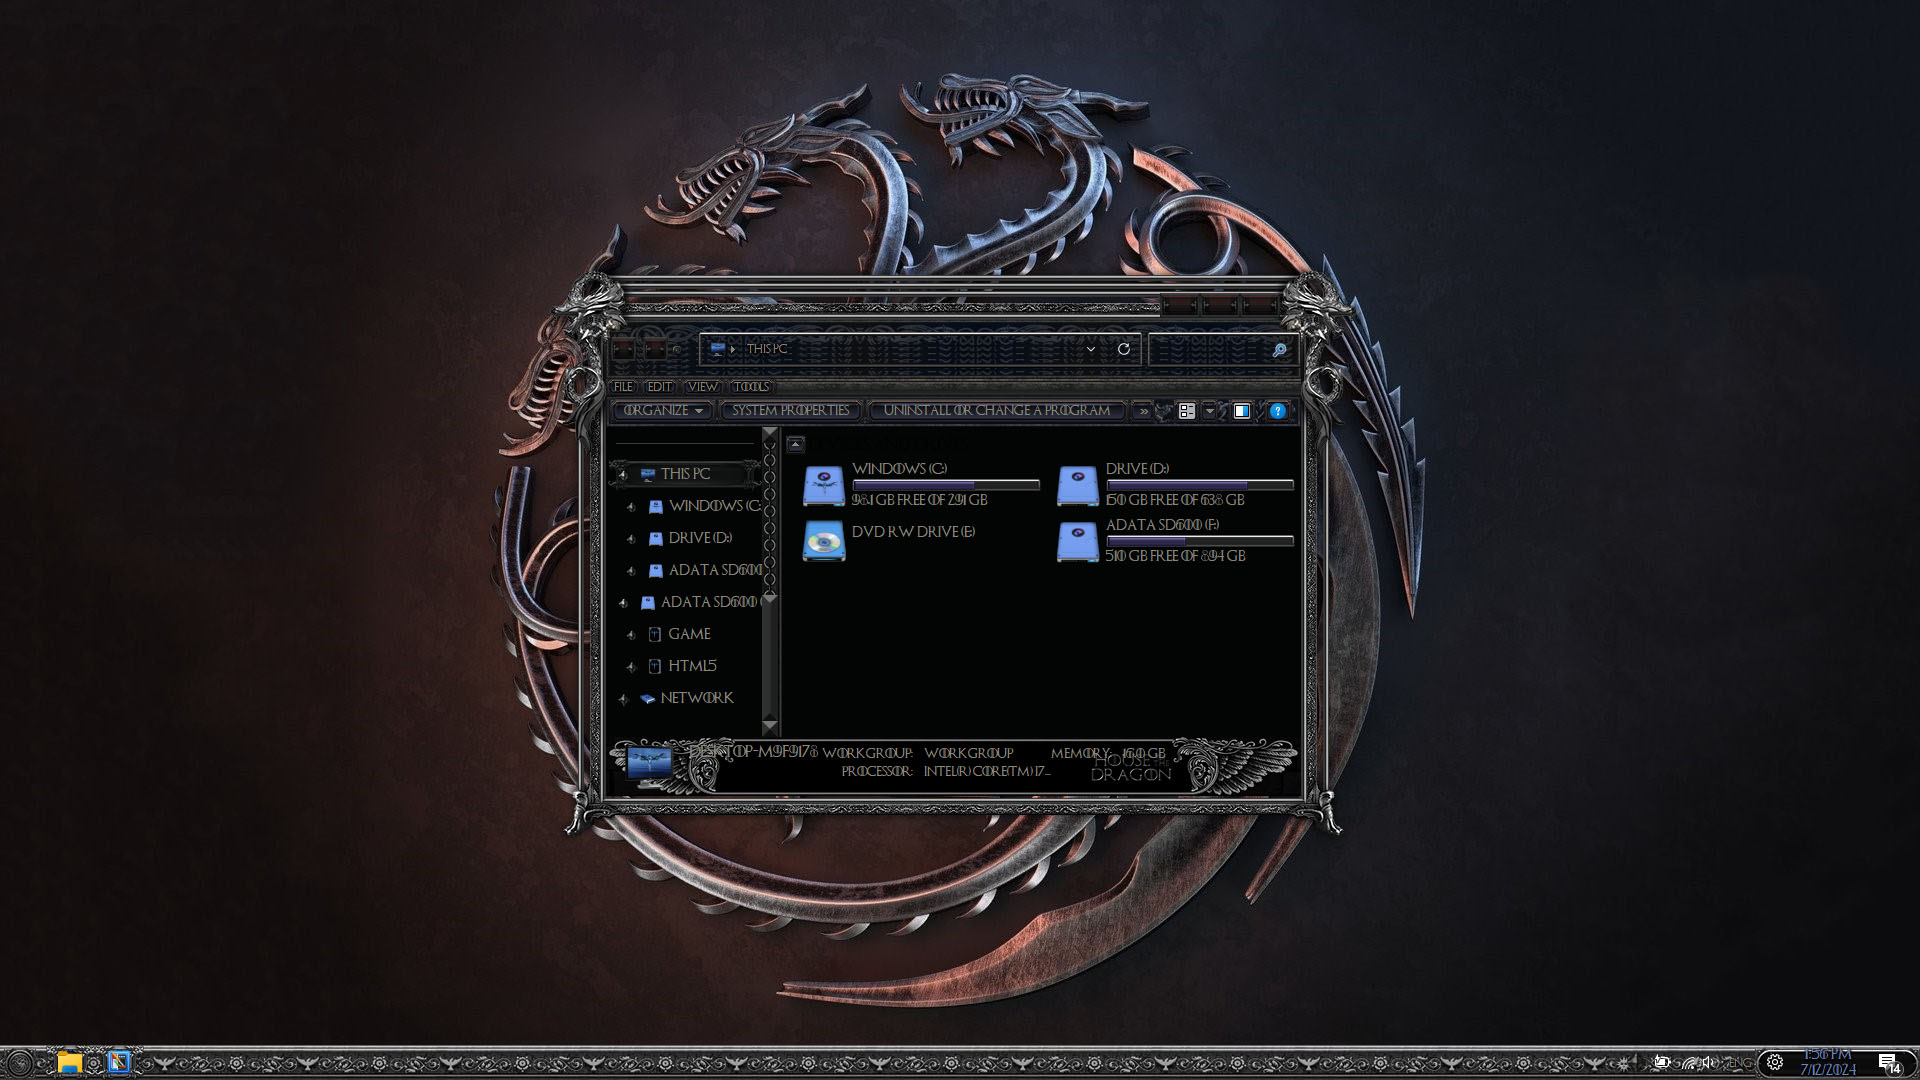The height and width of the screenshot is (1080, 1920).
Task: Open the Tools menu
Action: pos(750,387)
